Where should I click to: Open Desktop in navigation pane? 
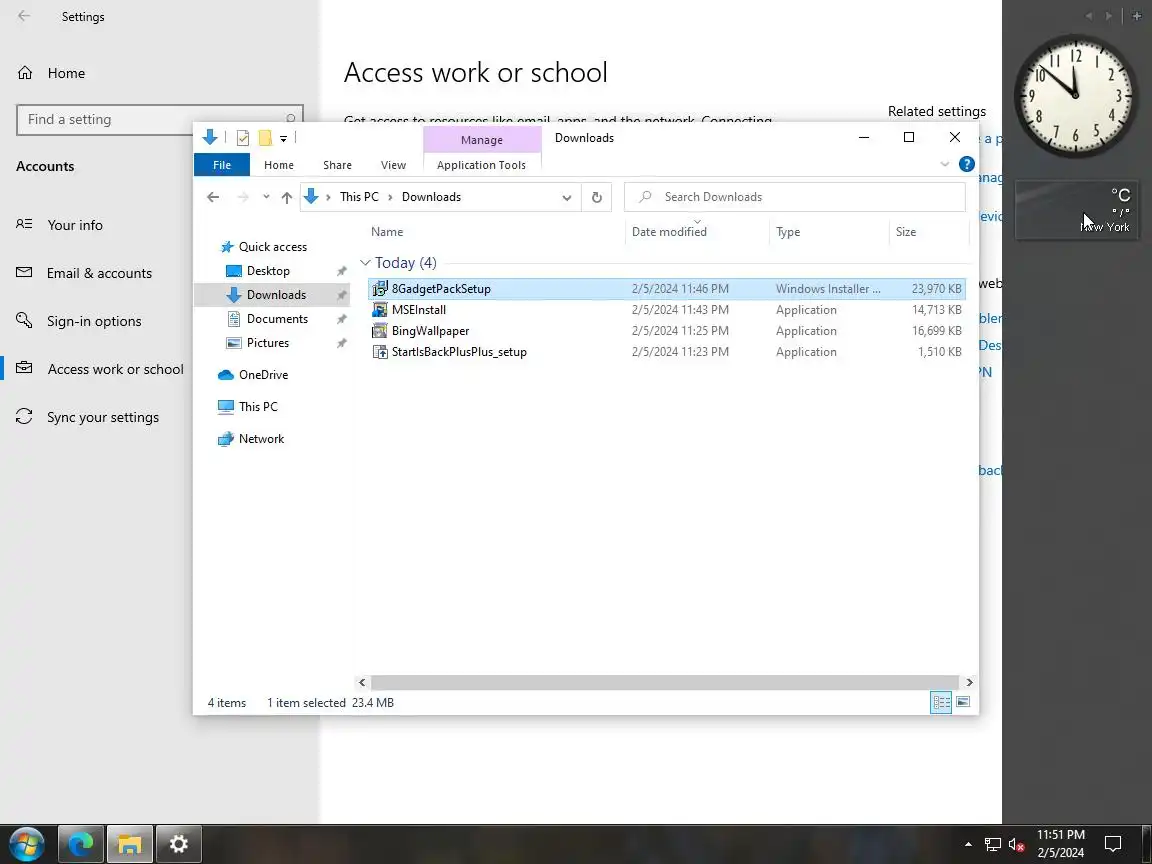pyautogui.click(x=268, y=271)
